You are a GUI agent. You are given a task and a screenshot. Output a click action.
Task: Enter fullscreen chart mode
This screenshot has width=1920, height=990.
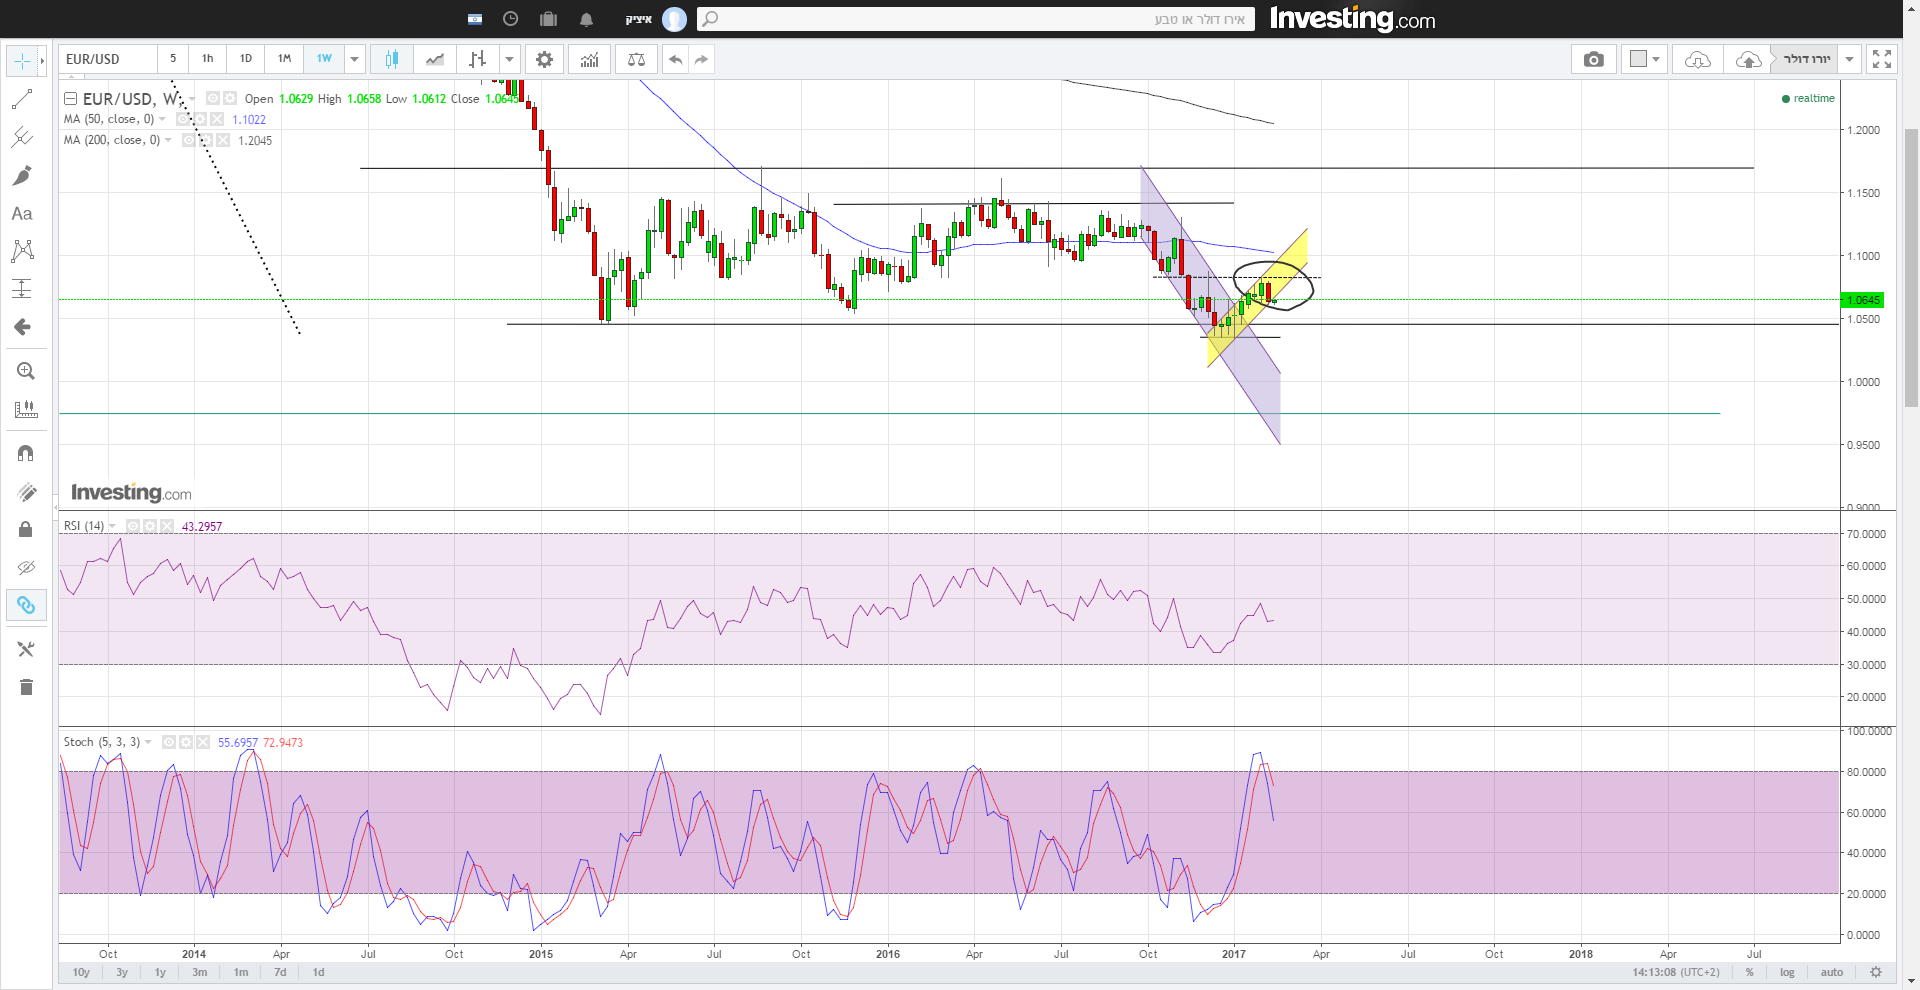(x=1882, y=59)
